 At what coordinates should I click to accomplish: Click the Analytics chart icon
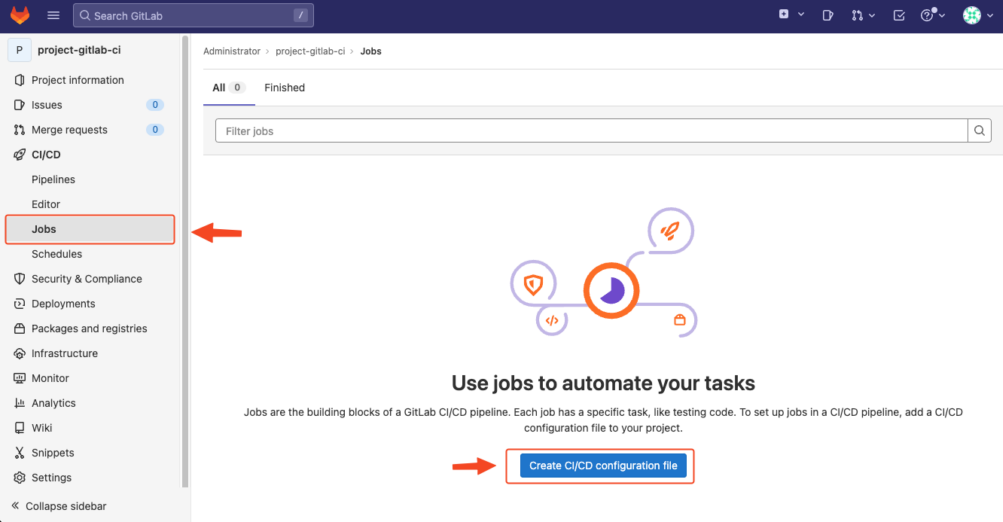19,403
